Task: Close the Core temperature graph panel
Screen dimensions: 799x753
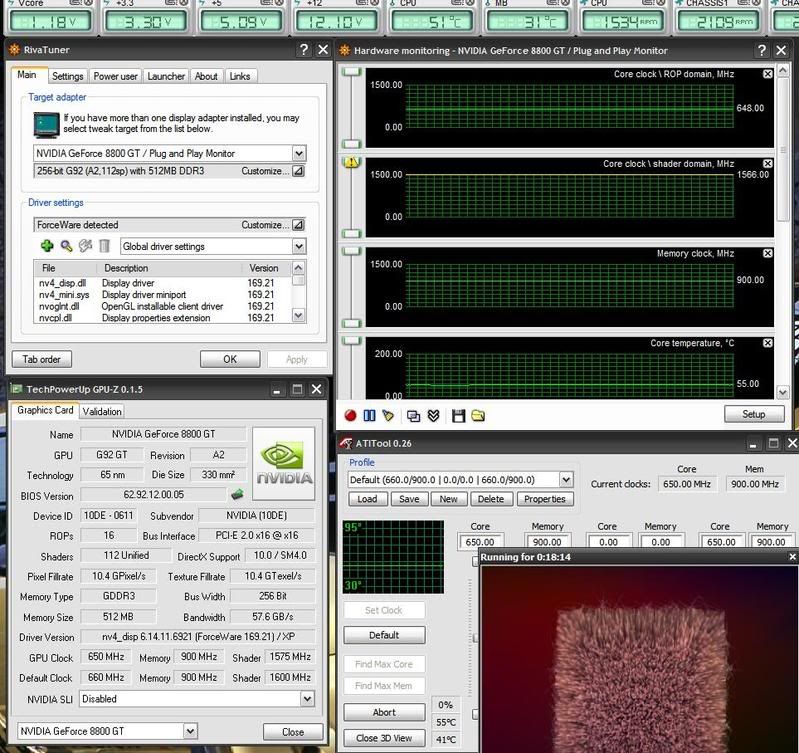Action: (767, 343)
